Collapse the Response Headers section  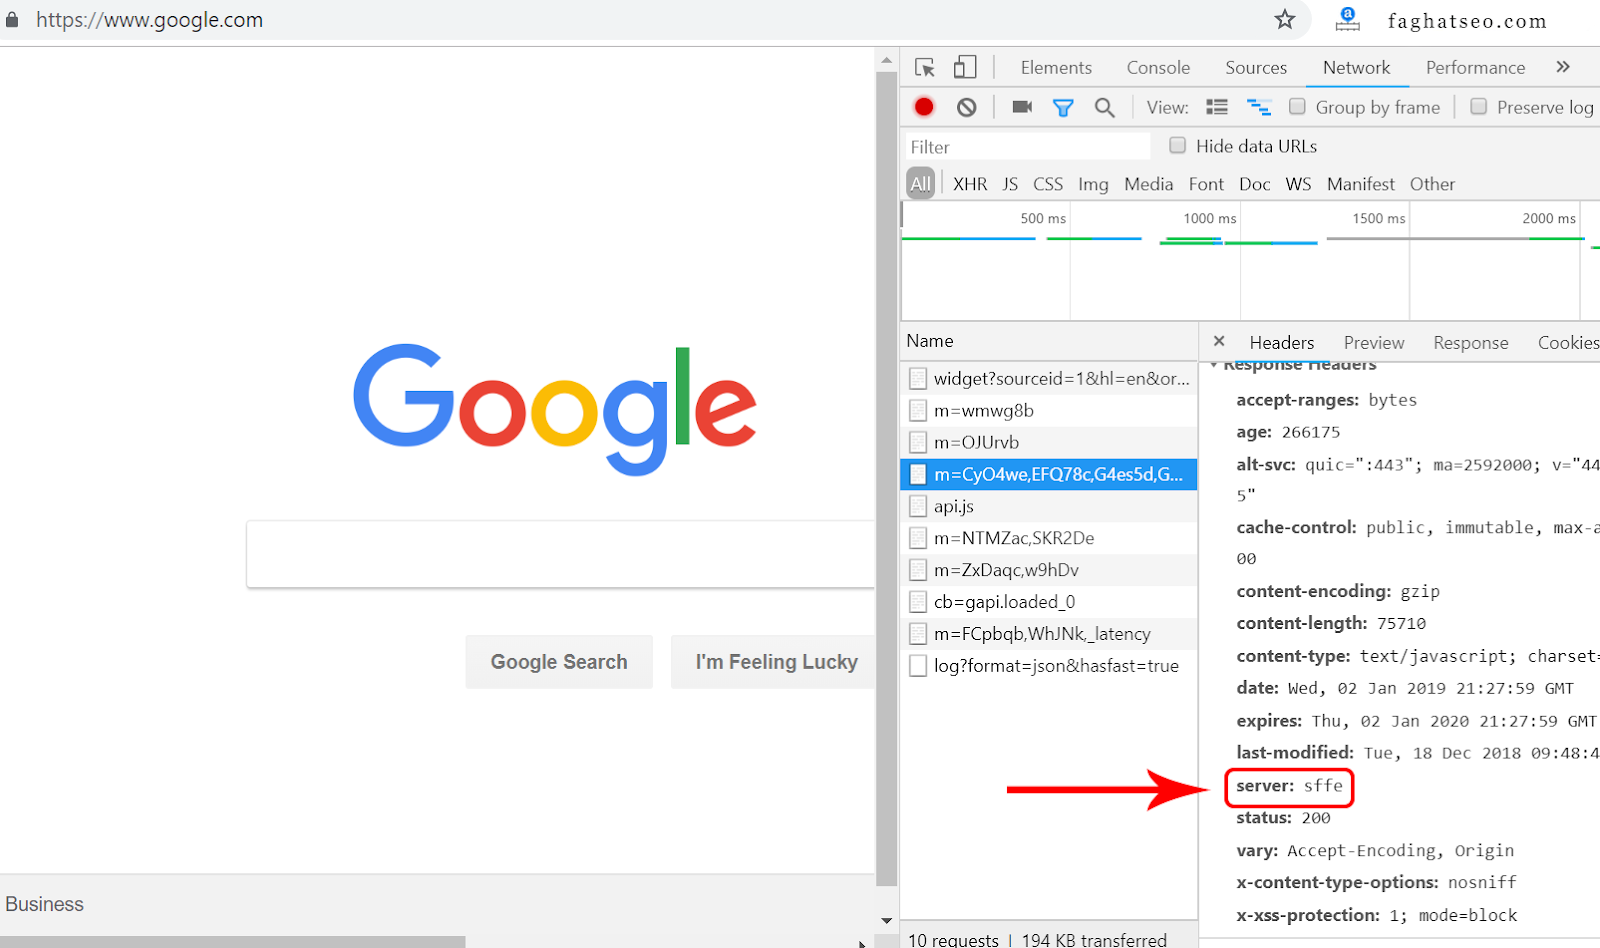pyautogui.click(x=1214, y=365)
